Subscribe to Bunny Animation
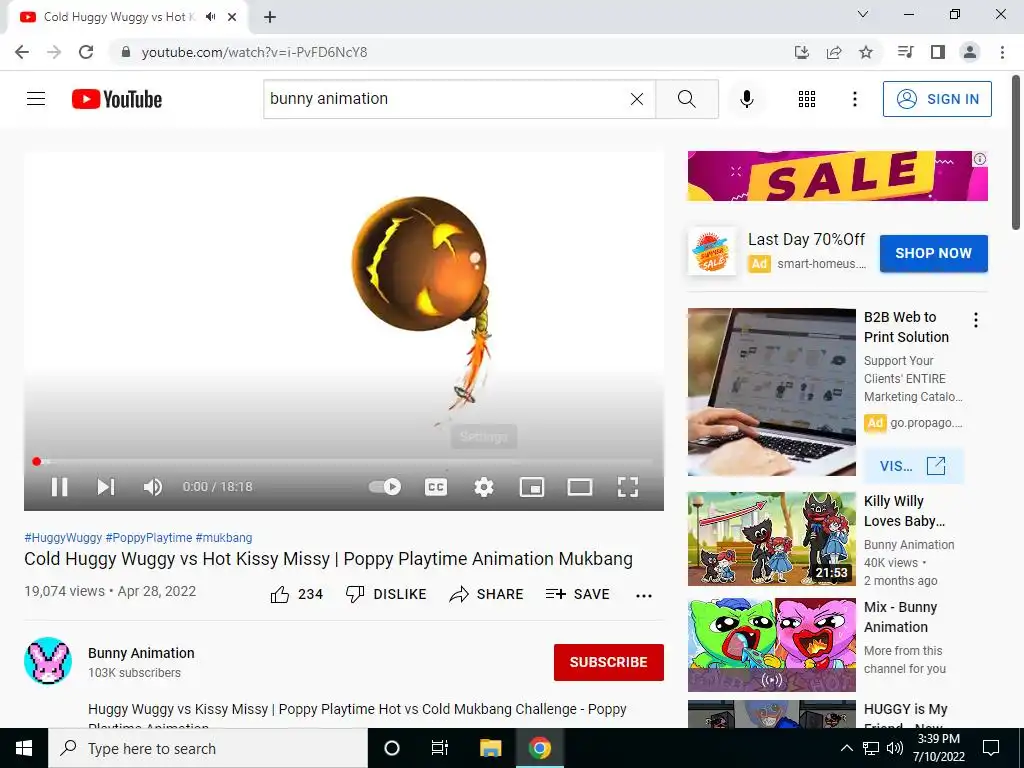This screenshot has width=1024, height=768. tap(609, 662)
